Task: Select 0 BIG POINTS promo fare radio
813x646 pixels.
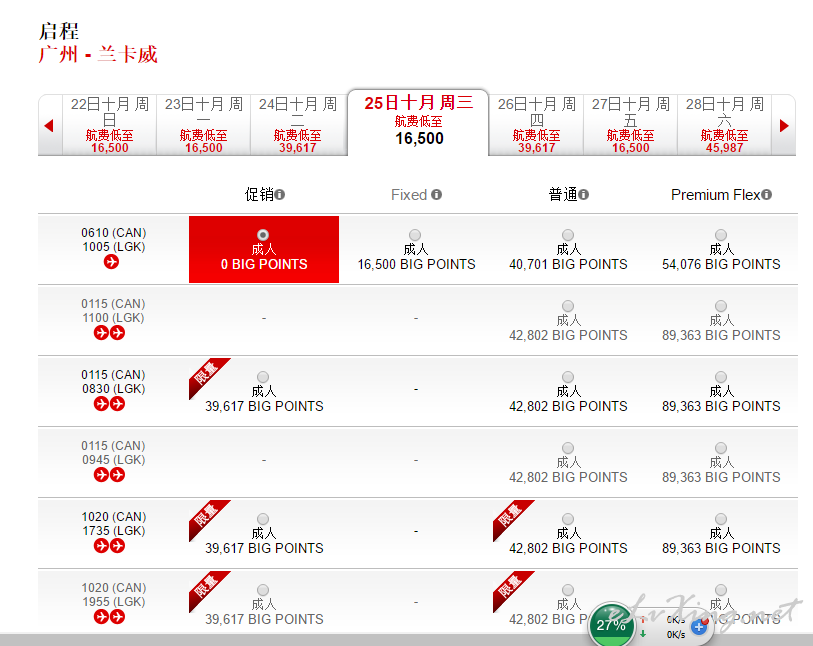Action: pyautogui.click(x=263, y=235)
